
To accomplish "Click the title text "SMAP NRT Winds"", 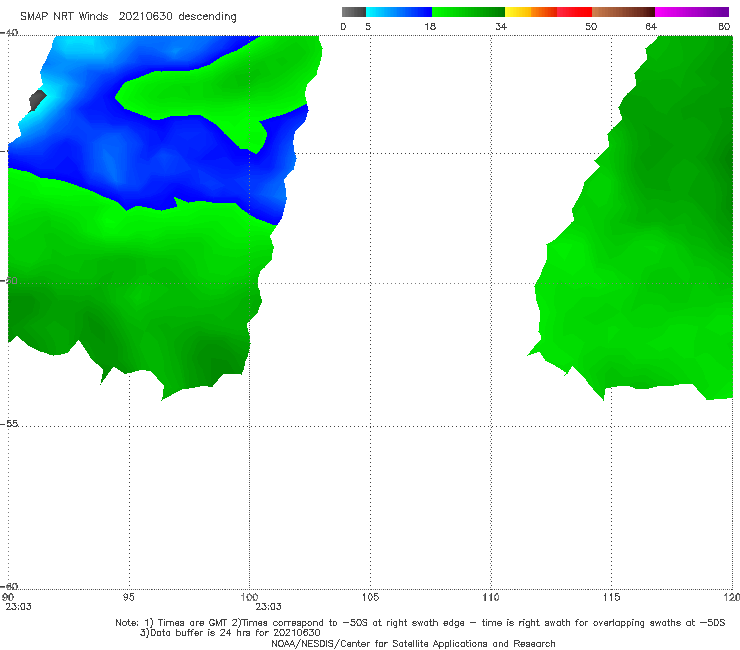I will (x=64, y=16).
